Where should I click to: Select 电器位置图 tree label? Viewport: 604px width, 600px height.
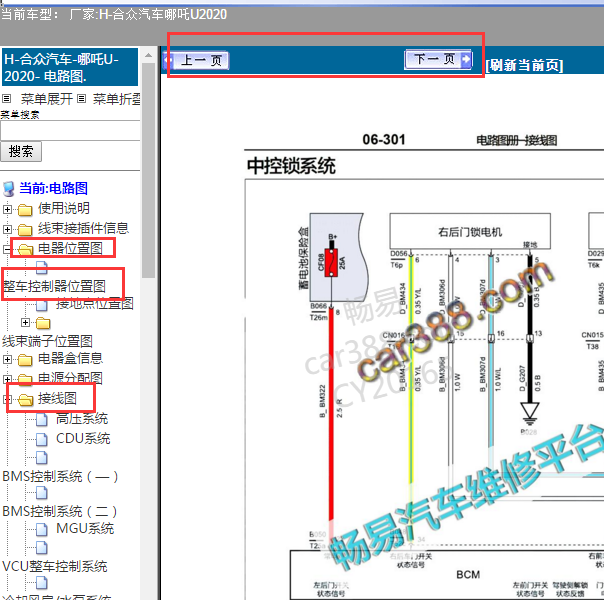point(70,248)
